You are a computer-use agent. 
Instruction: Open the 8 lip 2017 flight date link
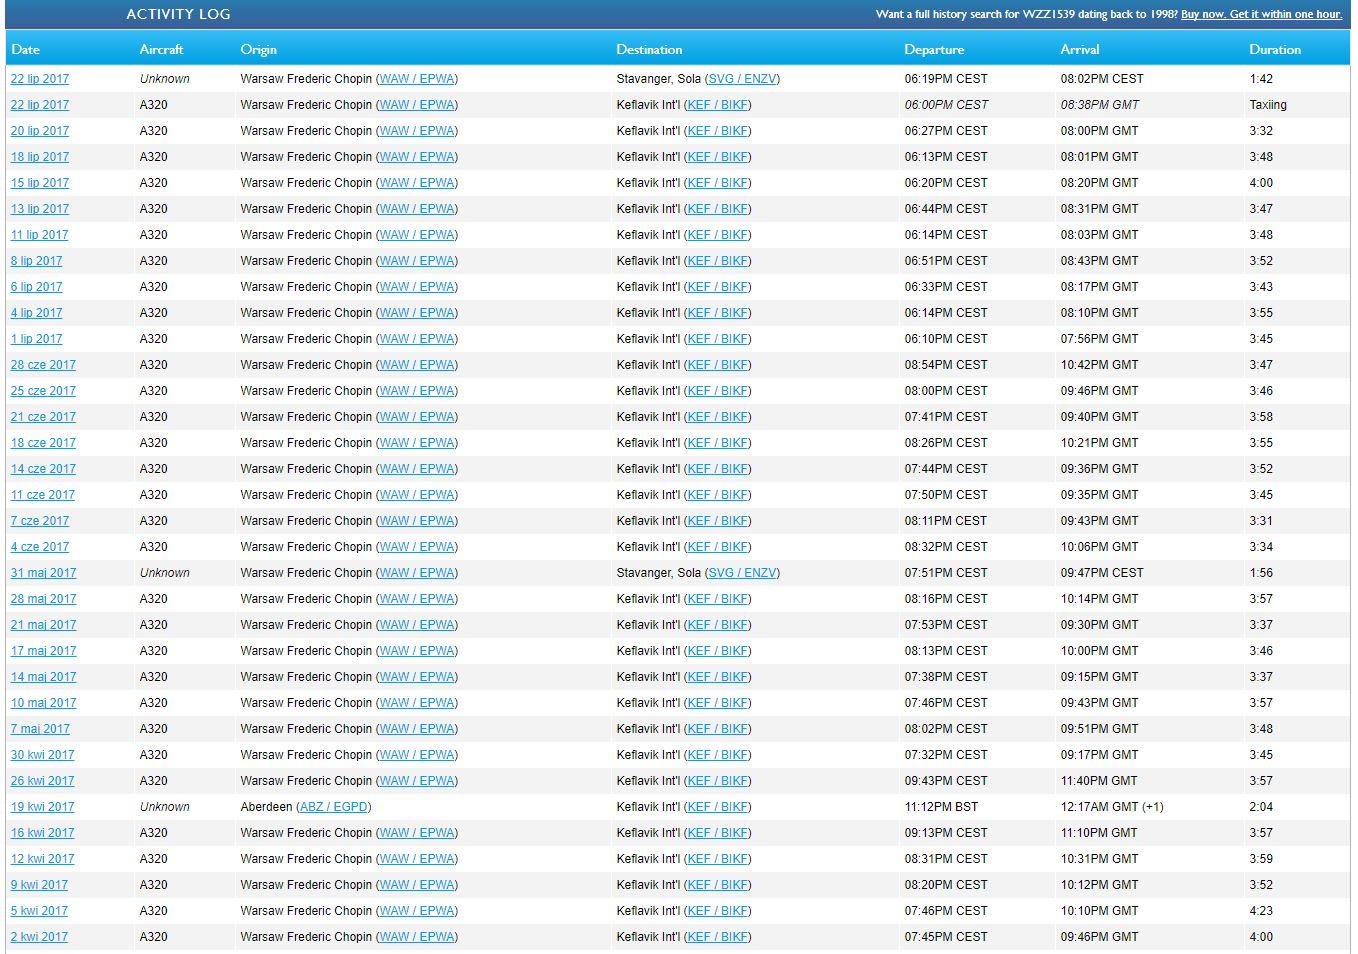click(x=36, y=261)
